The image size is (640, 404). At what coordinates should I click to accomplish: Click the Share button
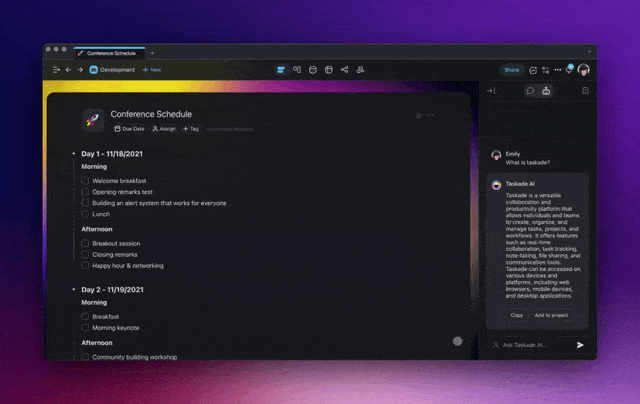tap(511, 70)
